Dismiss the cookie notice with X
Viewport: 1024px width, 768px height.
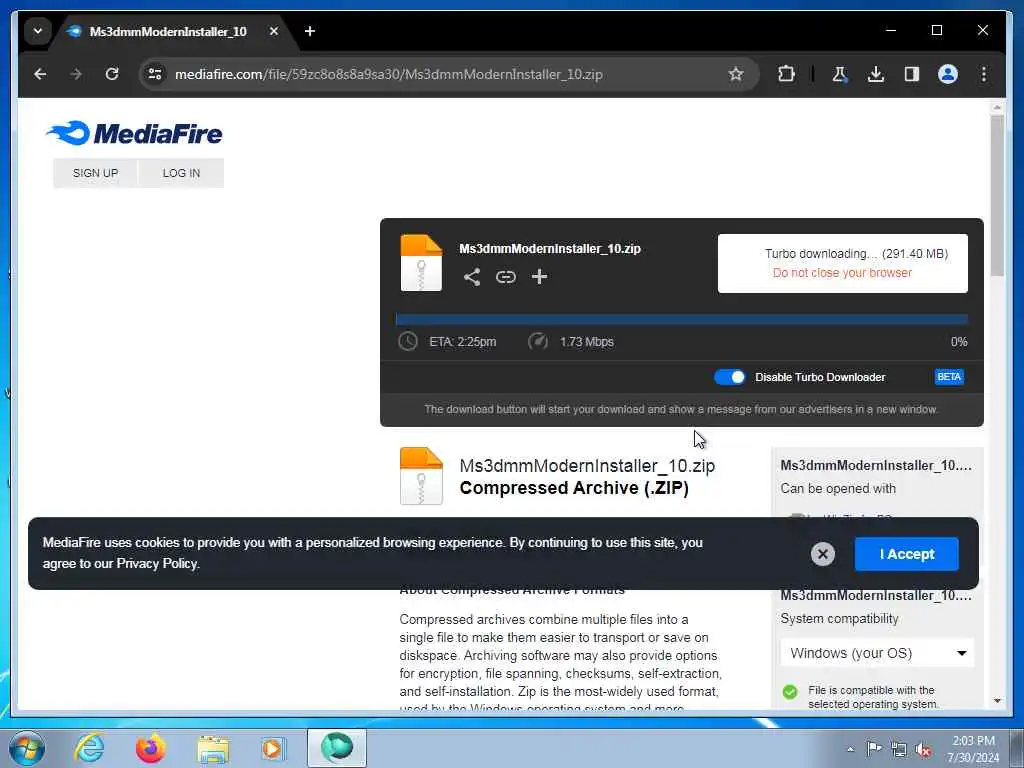823,554
